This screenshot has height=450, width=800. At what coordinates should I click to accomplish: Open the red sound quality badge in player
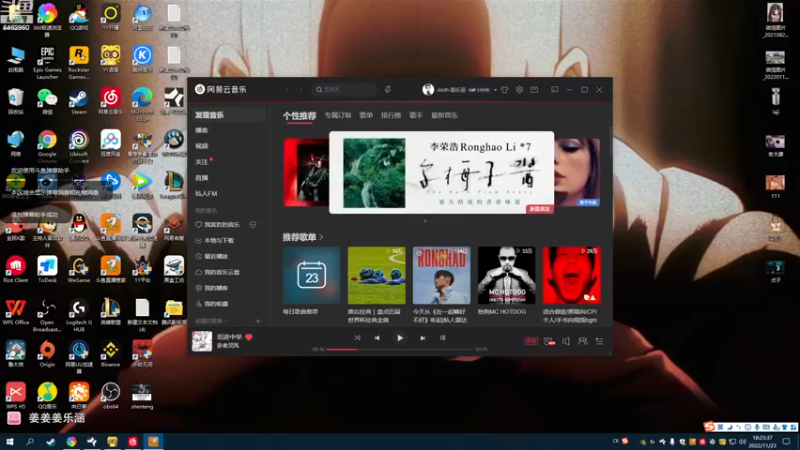(x=531, y=341)
